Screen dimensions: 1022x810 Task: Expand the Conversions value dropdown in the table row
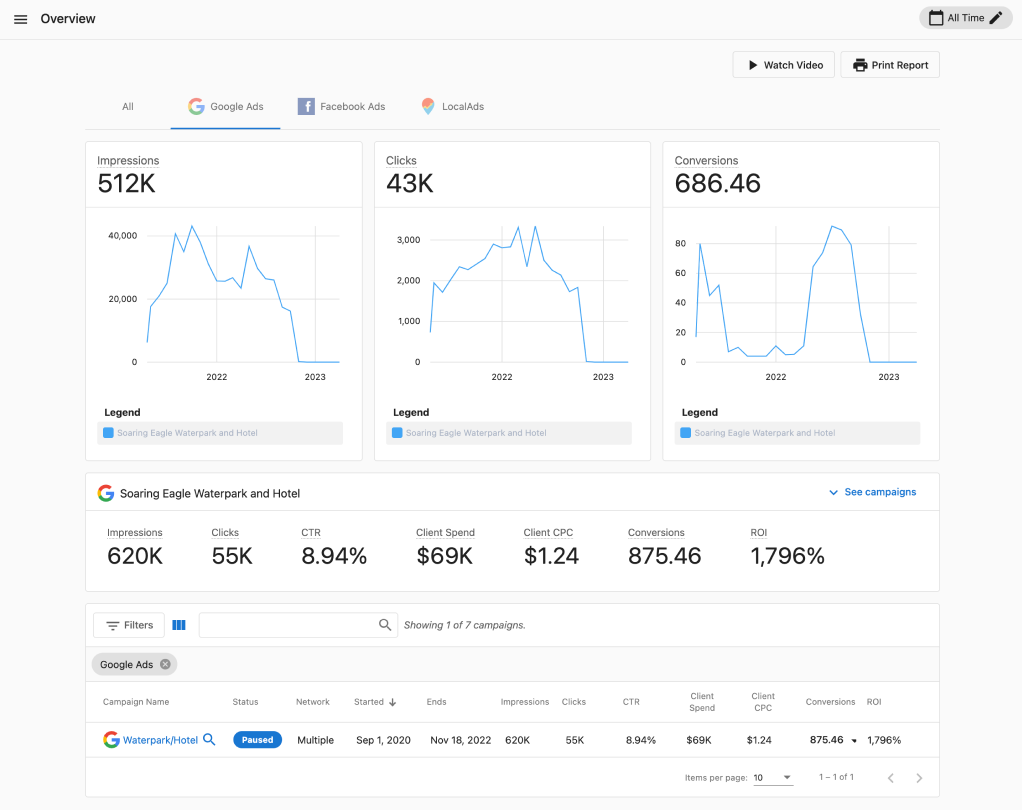click(856, 740)
